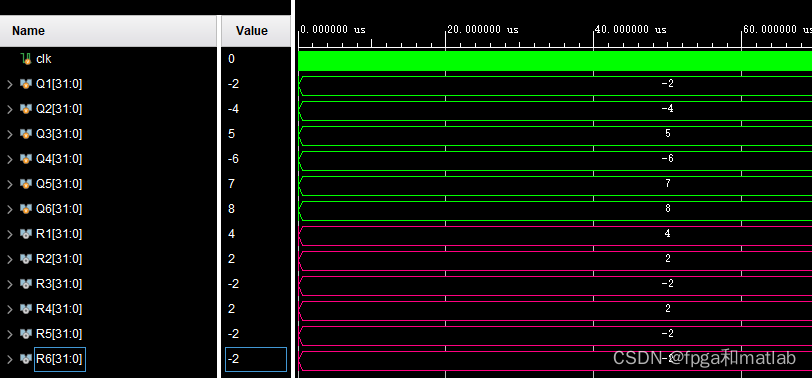This screenshot has height=378, width=812.
Task: Click the Q6 bus signal icon
Action: pyautogui.click(x=26, y=209)
